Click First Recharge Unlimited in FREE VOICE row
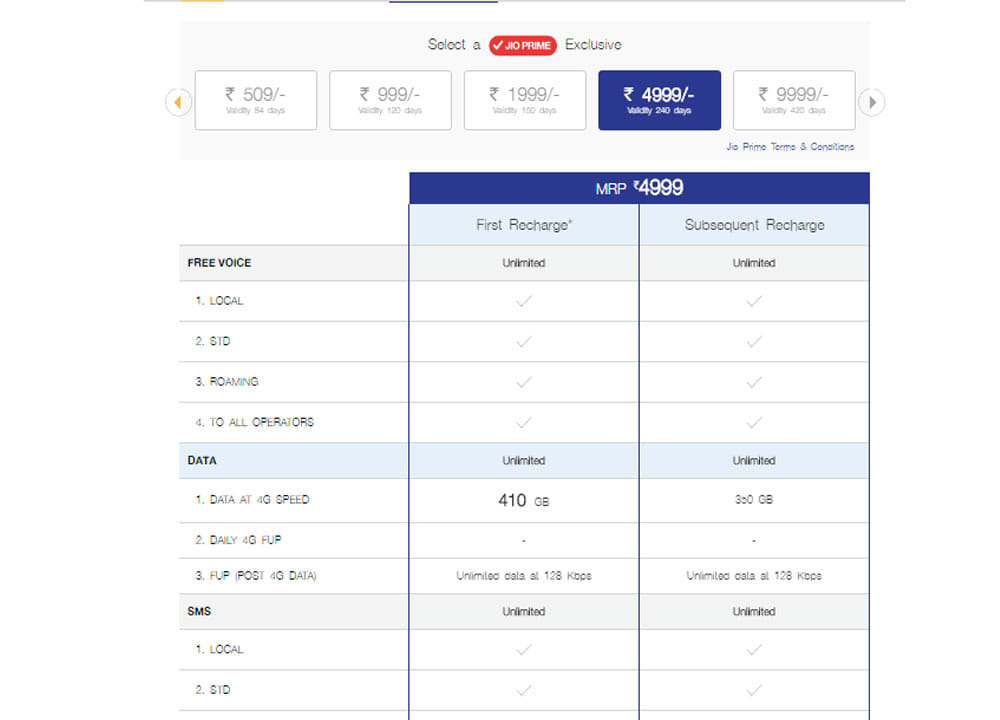Screen dimensions: 1000x720 click(524, 263)
